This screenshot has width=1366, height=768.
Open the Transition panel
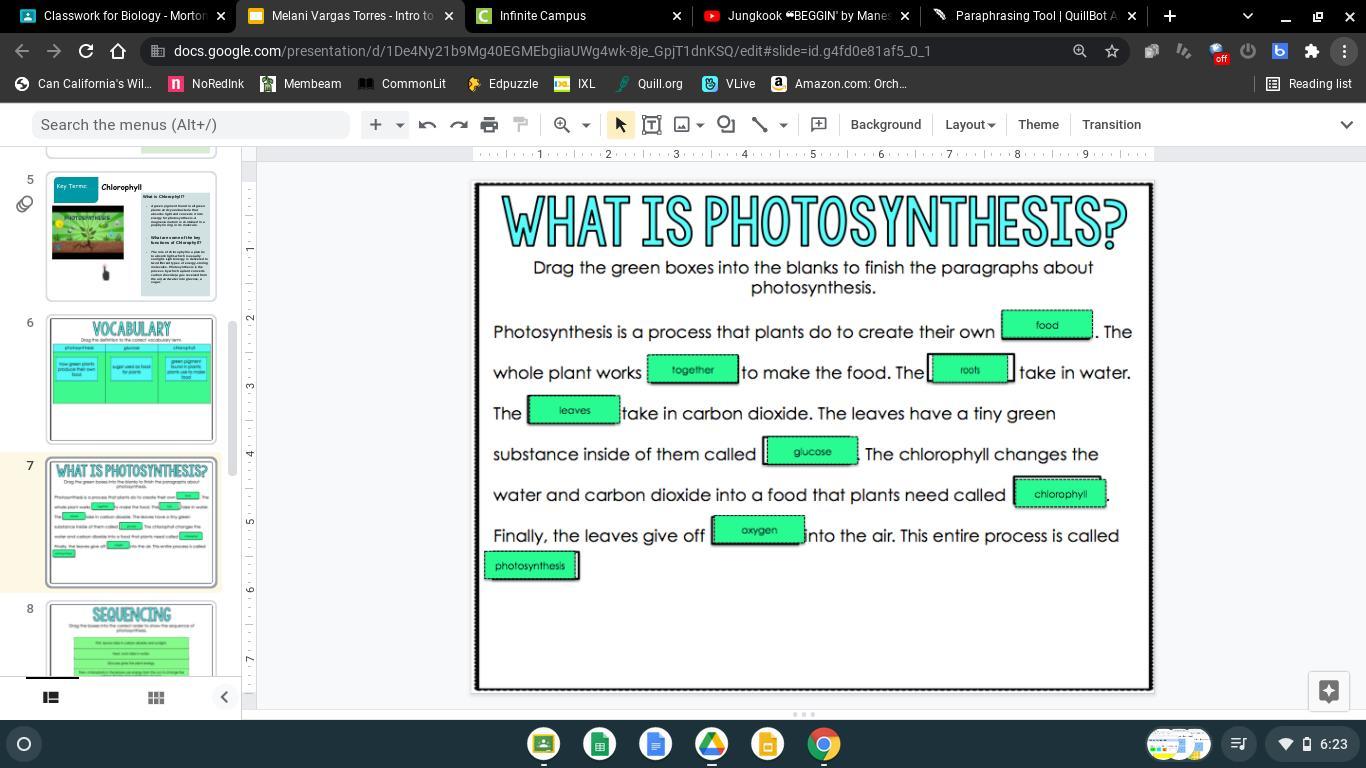pos(1111,125)
